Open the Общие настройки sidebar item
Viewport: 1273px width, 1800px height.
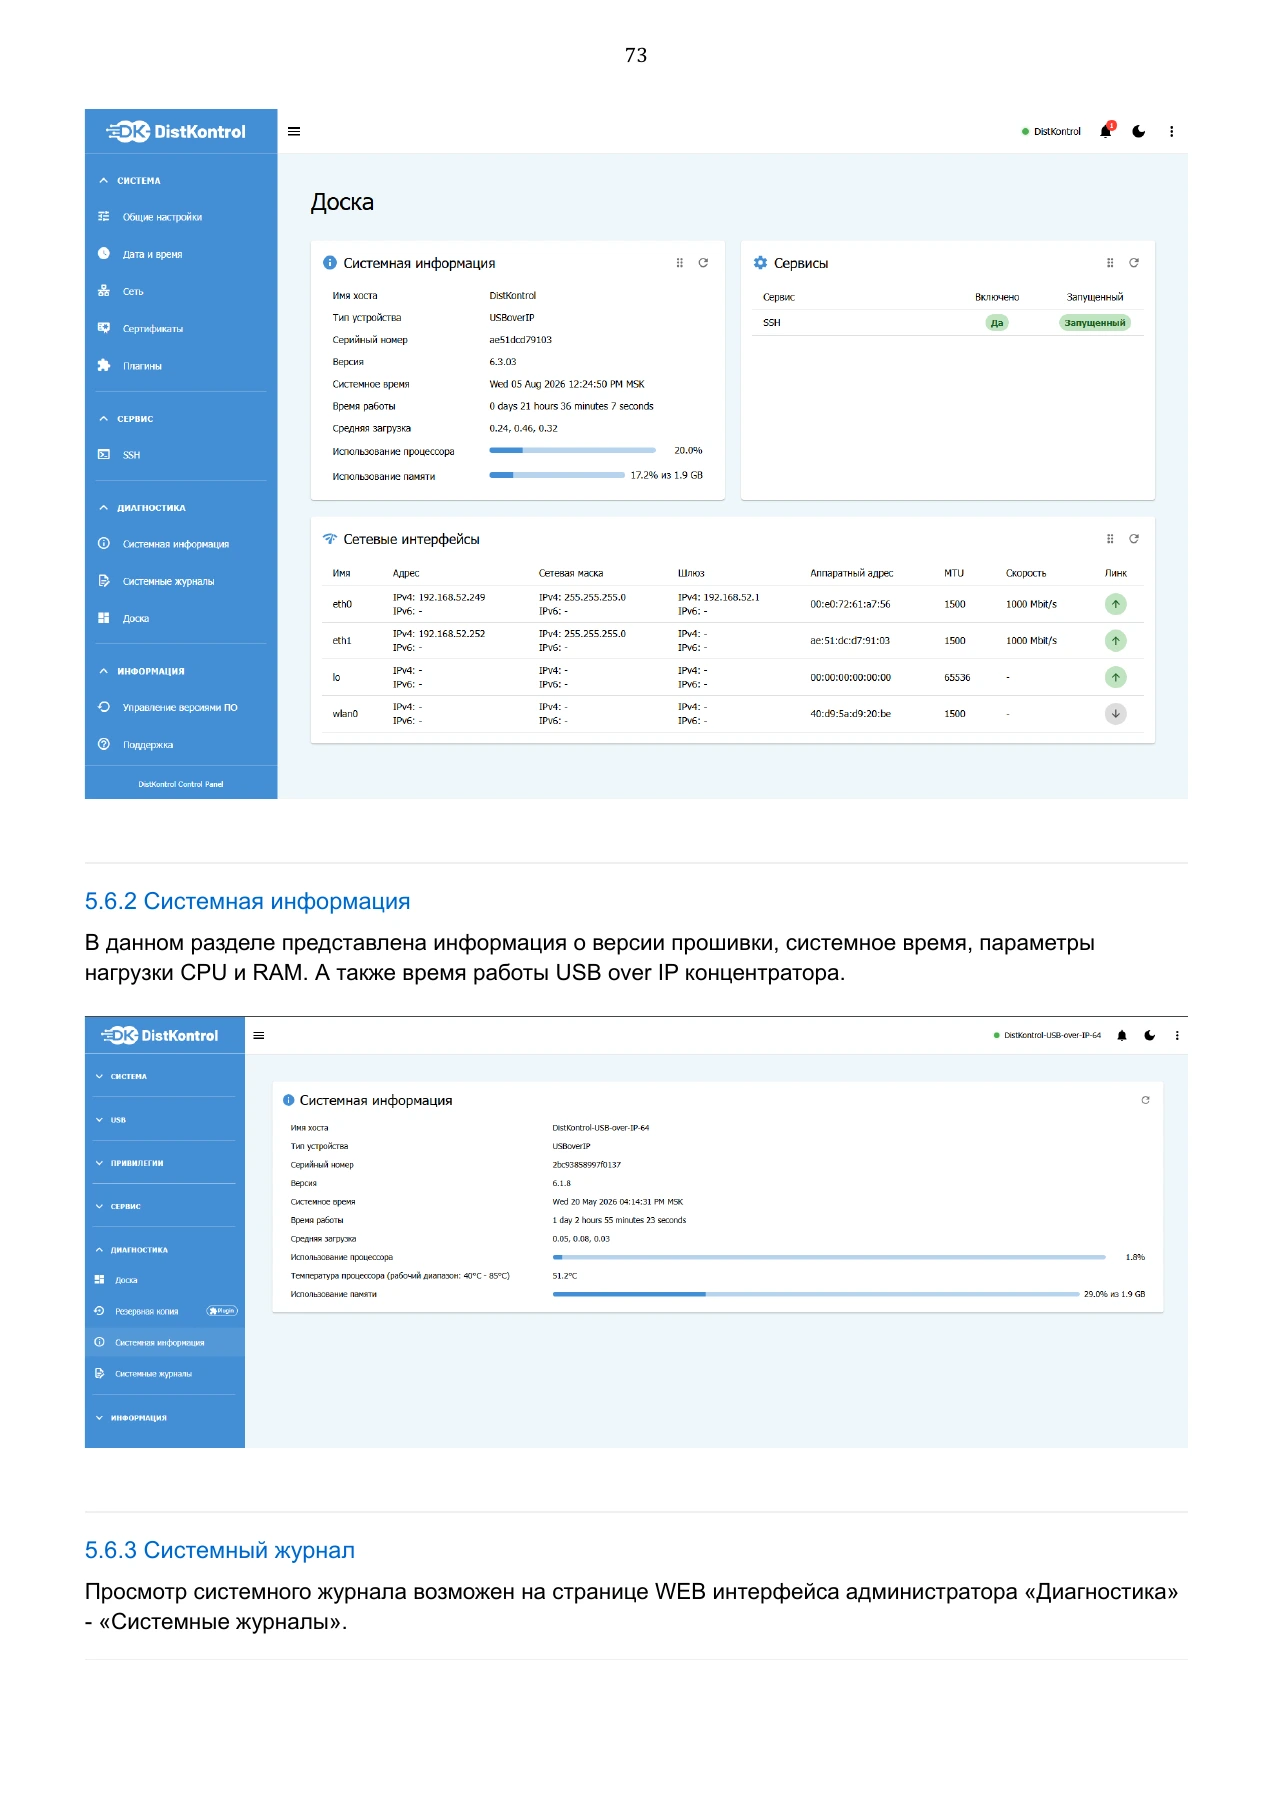coord(162,217)
